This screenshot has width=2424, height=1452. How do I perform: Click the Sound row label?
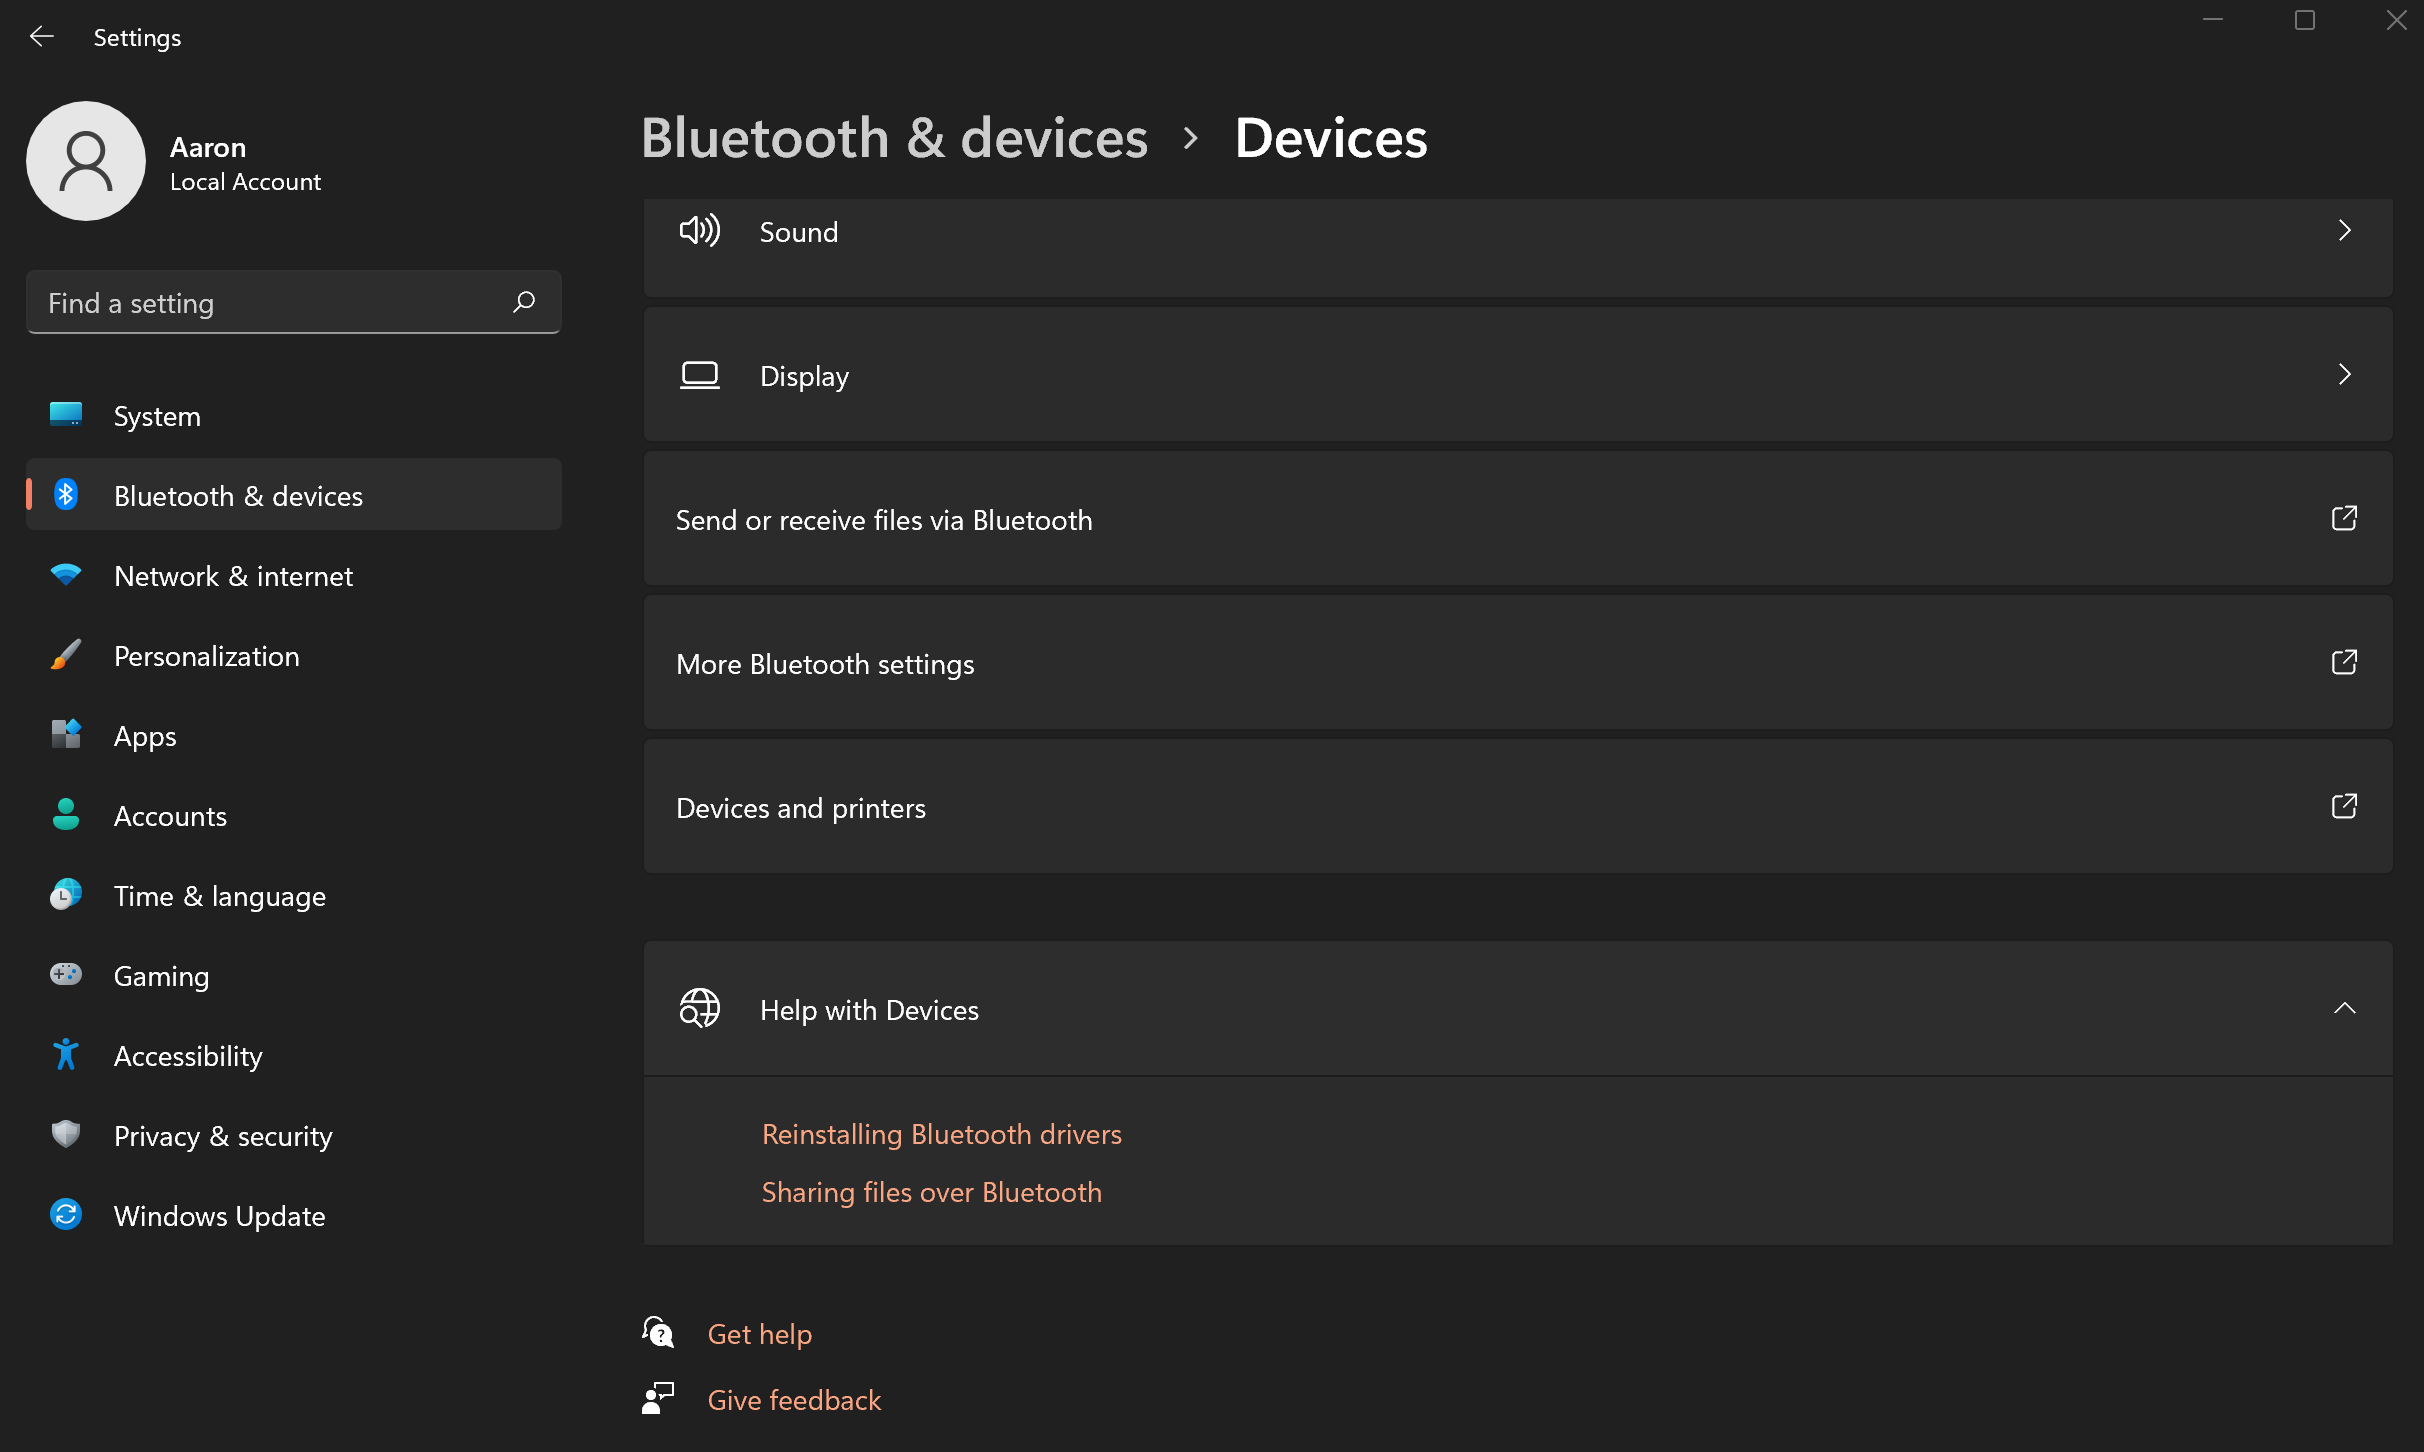[799, 232]
